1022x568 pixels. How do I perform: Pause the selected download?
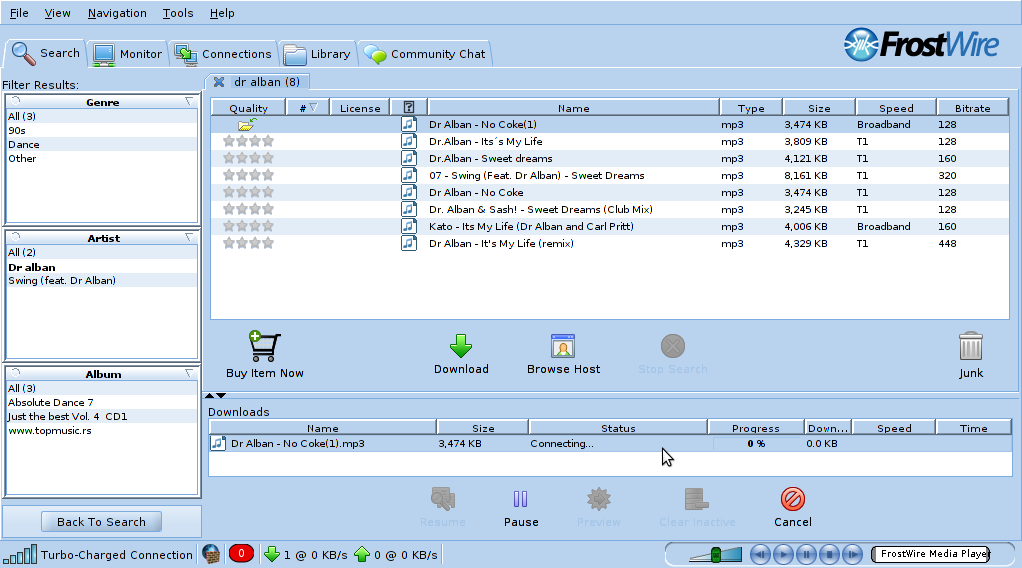520,500
